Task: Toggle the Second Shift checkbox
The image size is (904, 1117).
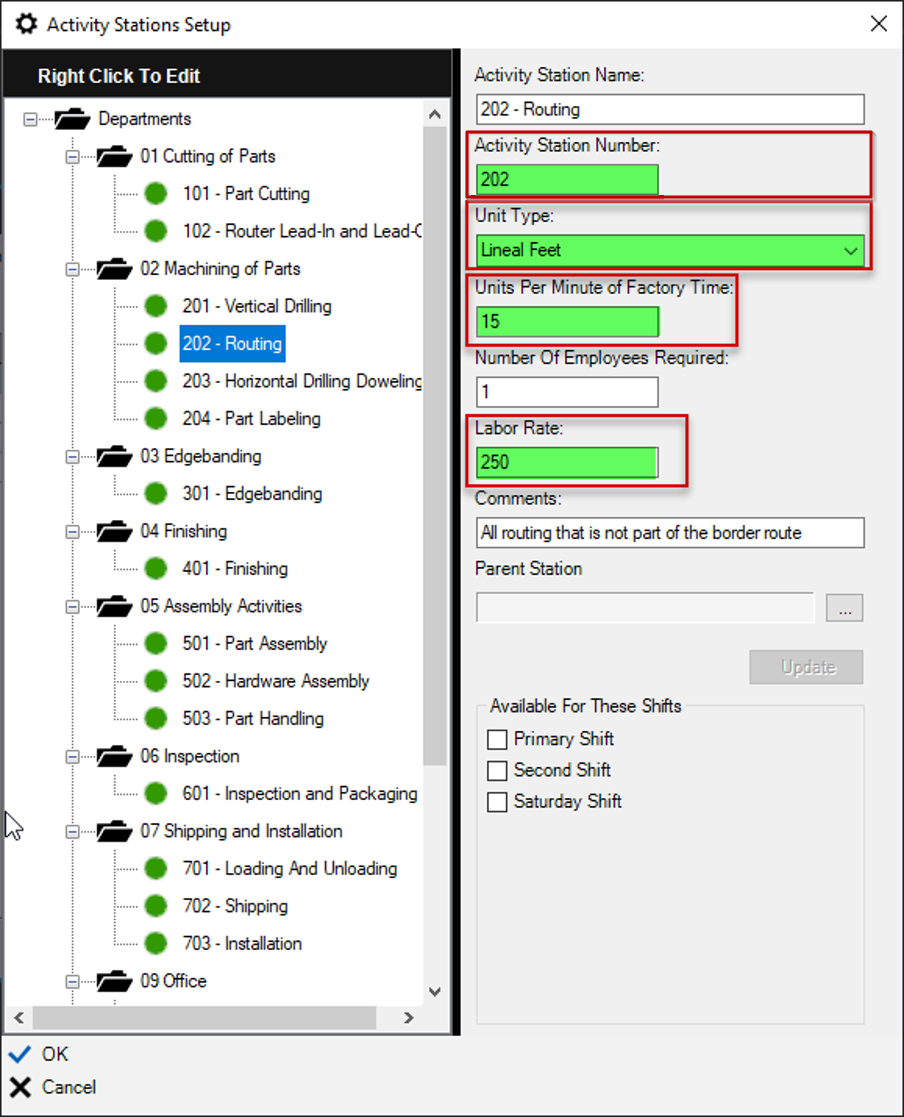Action: (x=497, y=771)
